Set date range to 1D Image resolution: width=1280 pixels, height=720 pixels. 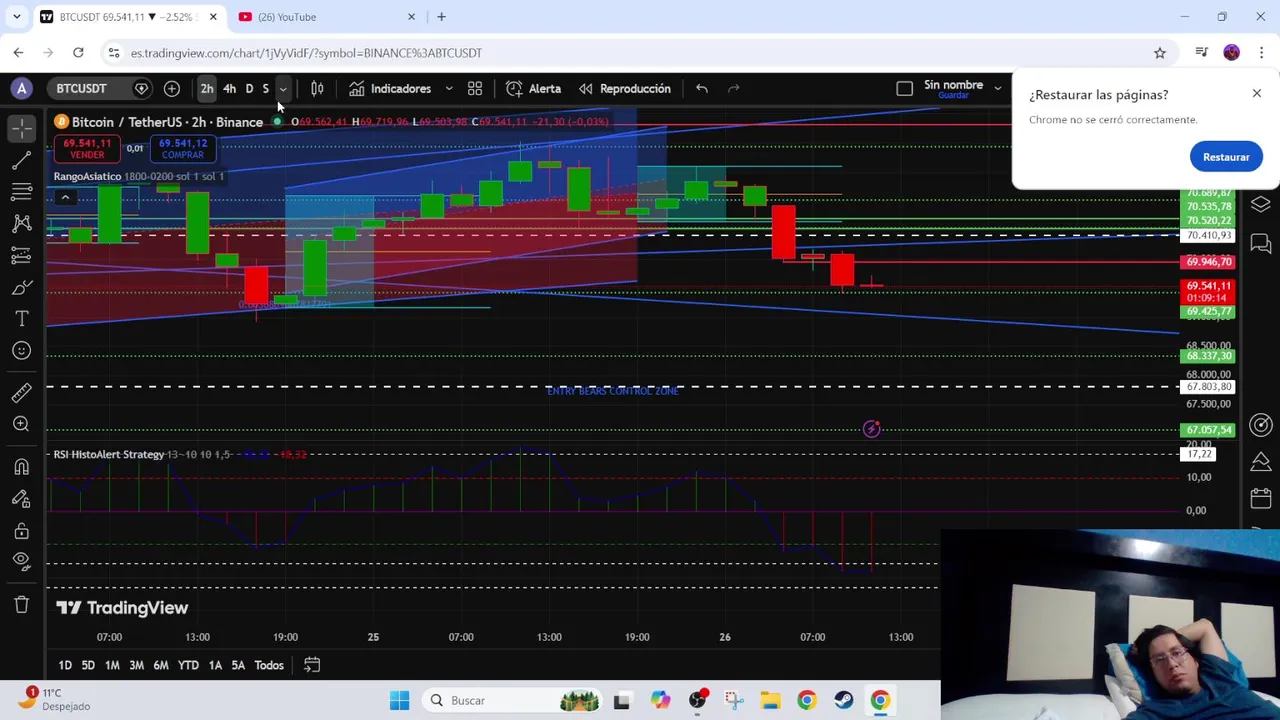[x=65, y=665]
